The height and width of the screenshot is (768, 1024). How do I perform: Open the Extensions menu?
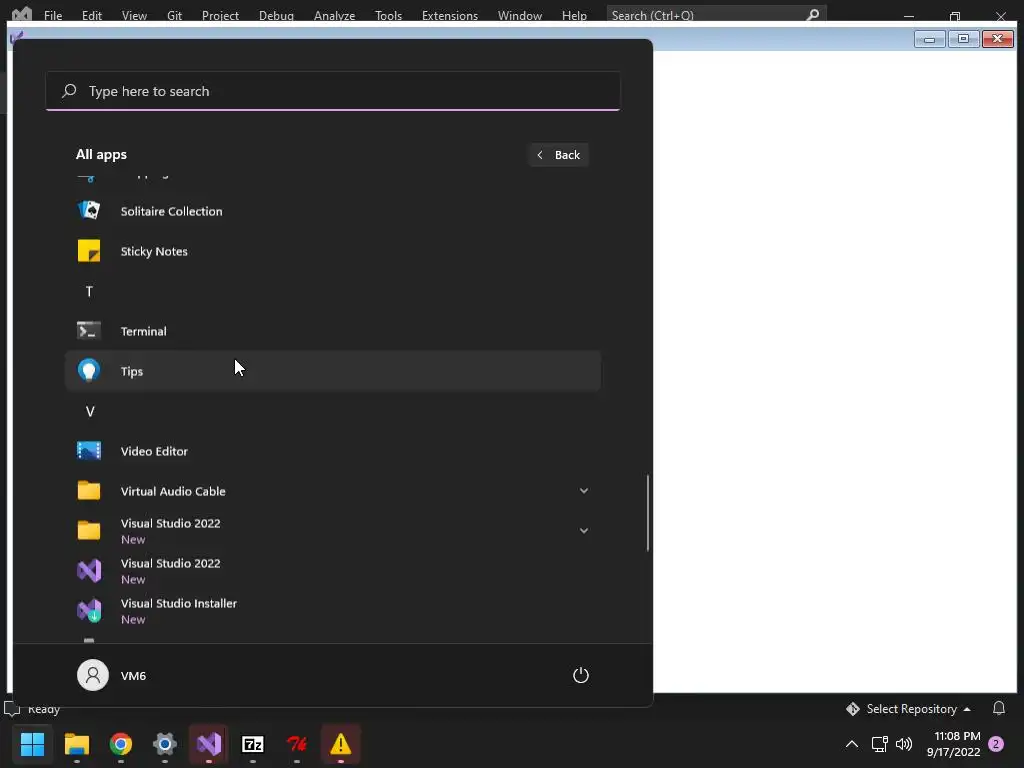(x=450, y=15)
